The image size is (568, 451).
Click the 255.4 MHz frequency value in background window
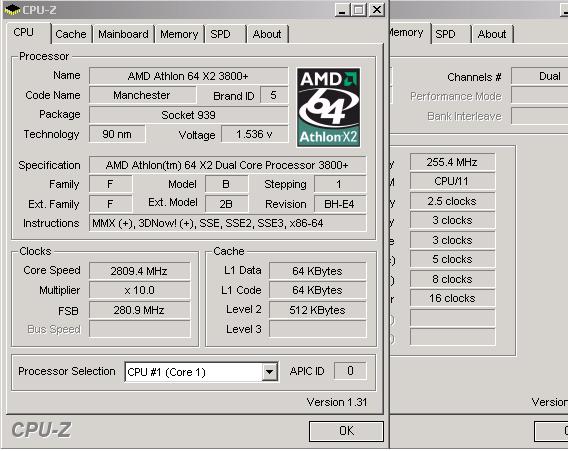coord(452,162)
